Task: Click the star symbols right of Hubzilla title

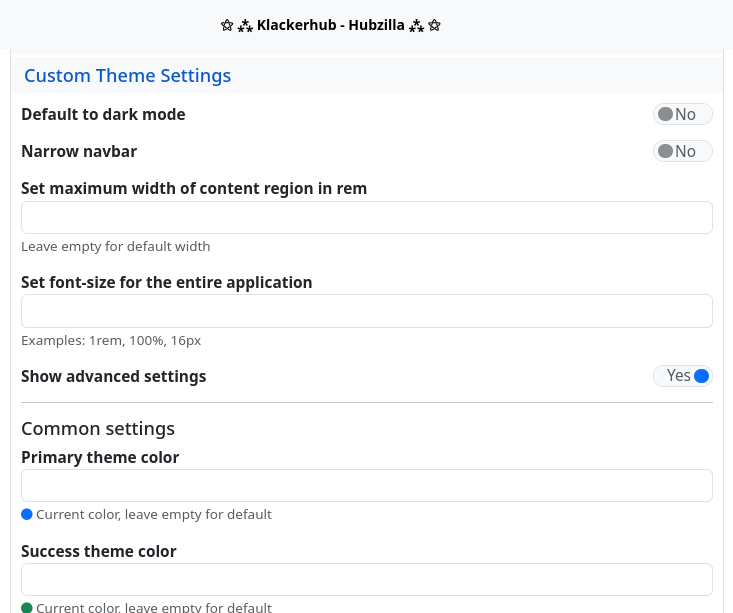Action: pyautogui.click(x=425, y=25)
